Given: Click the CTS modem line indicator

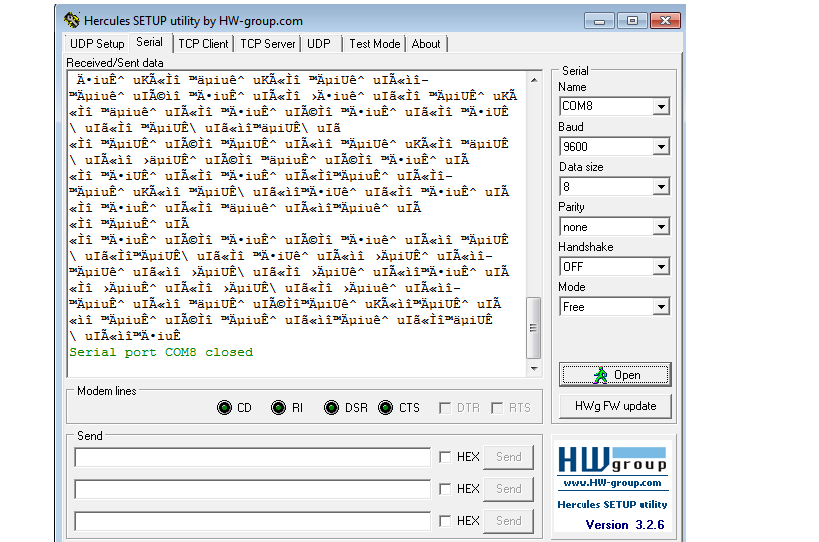Looking at the screenshot, I should pos(385,407).
